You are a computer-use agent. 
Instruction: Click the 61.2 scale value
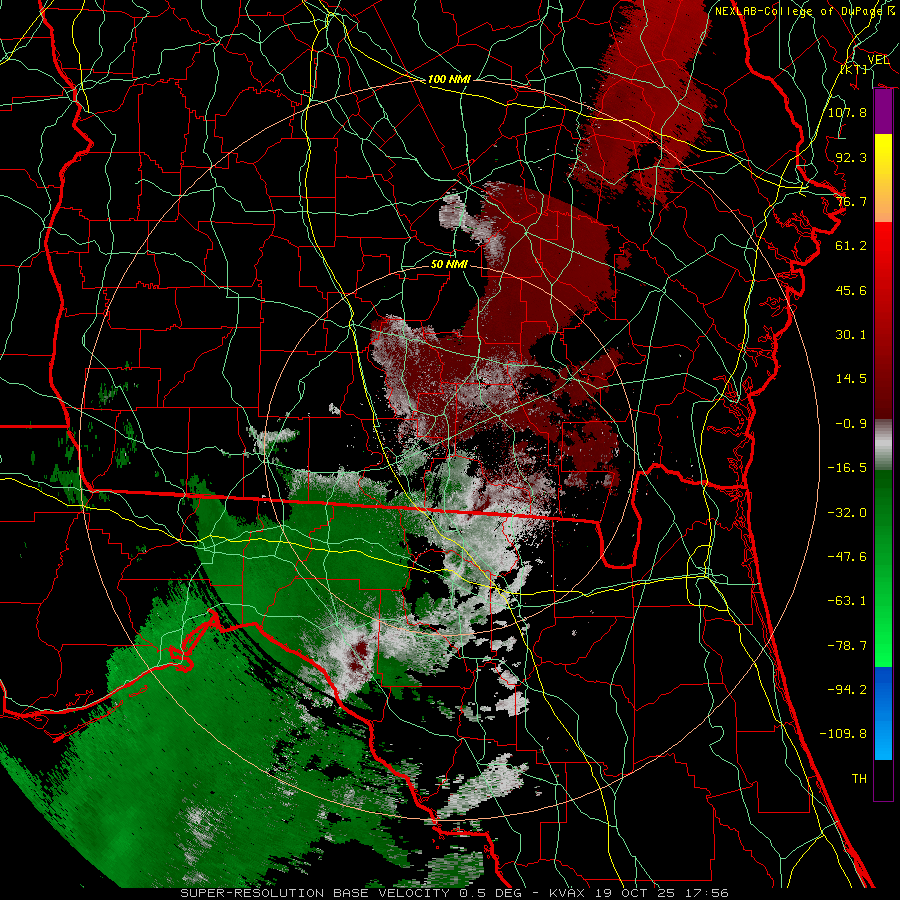(851, 246)
